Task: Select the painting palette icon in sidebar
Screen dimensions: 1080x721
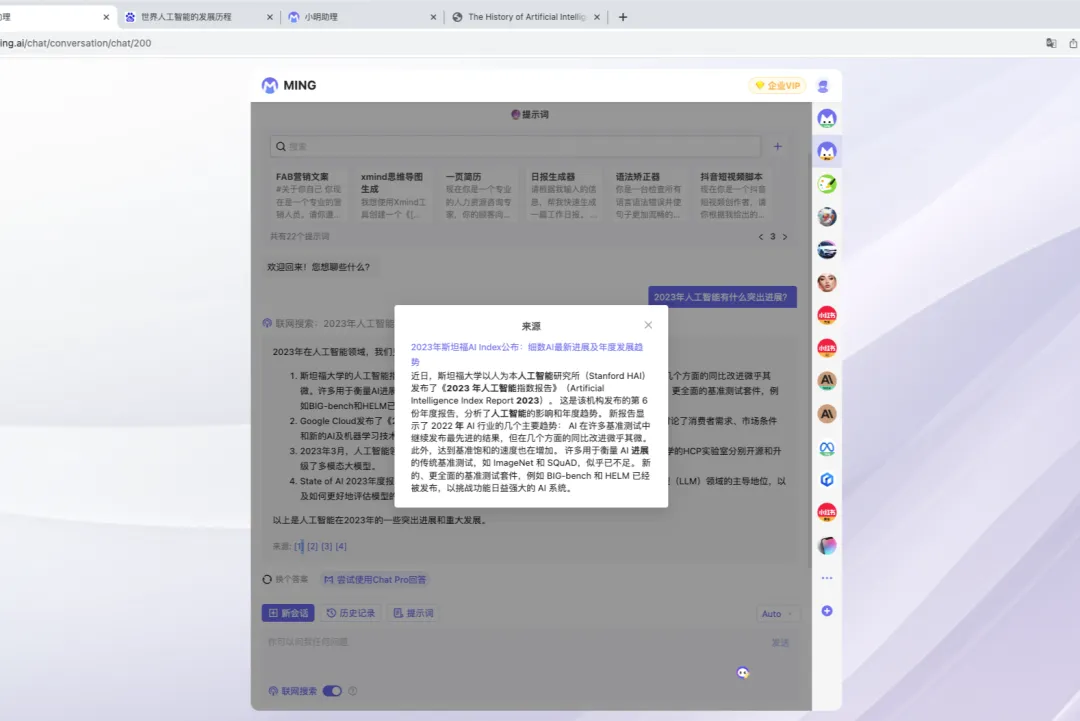Action: 826,183
